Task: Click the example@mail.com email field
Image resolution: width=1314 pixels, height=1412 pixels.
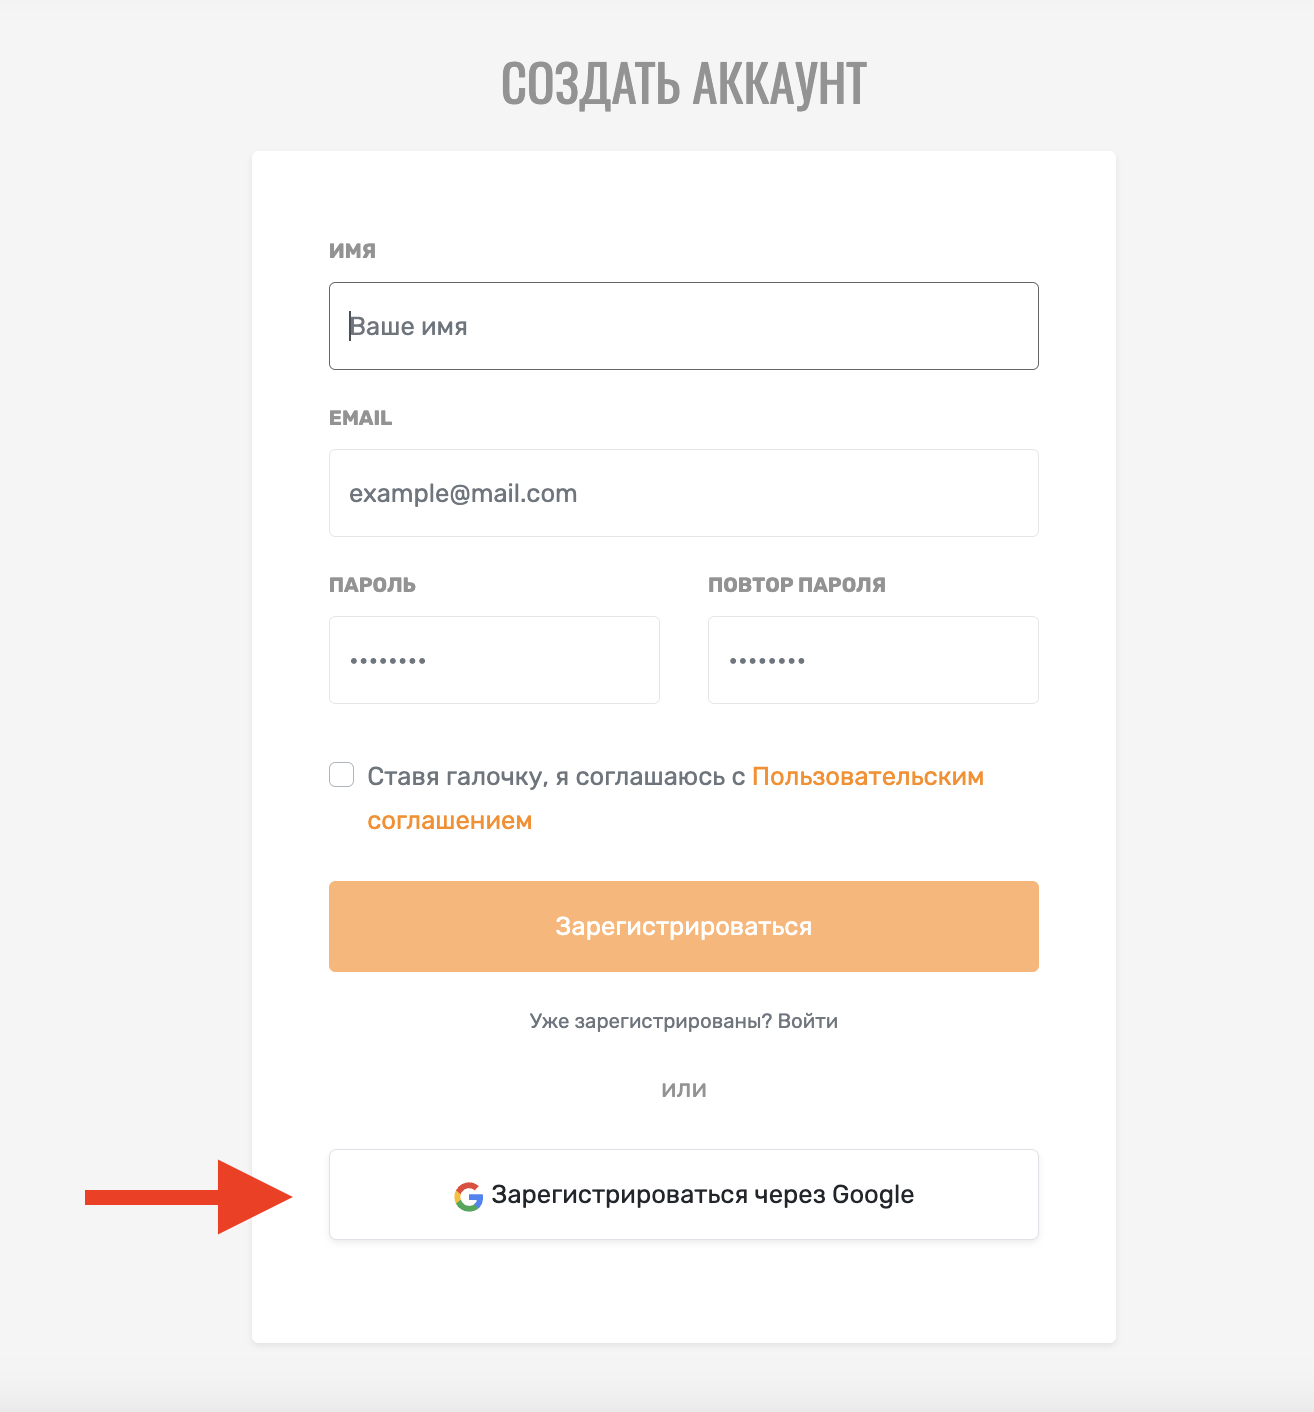Action: (684, 493)
